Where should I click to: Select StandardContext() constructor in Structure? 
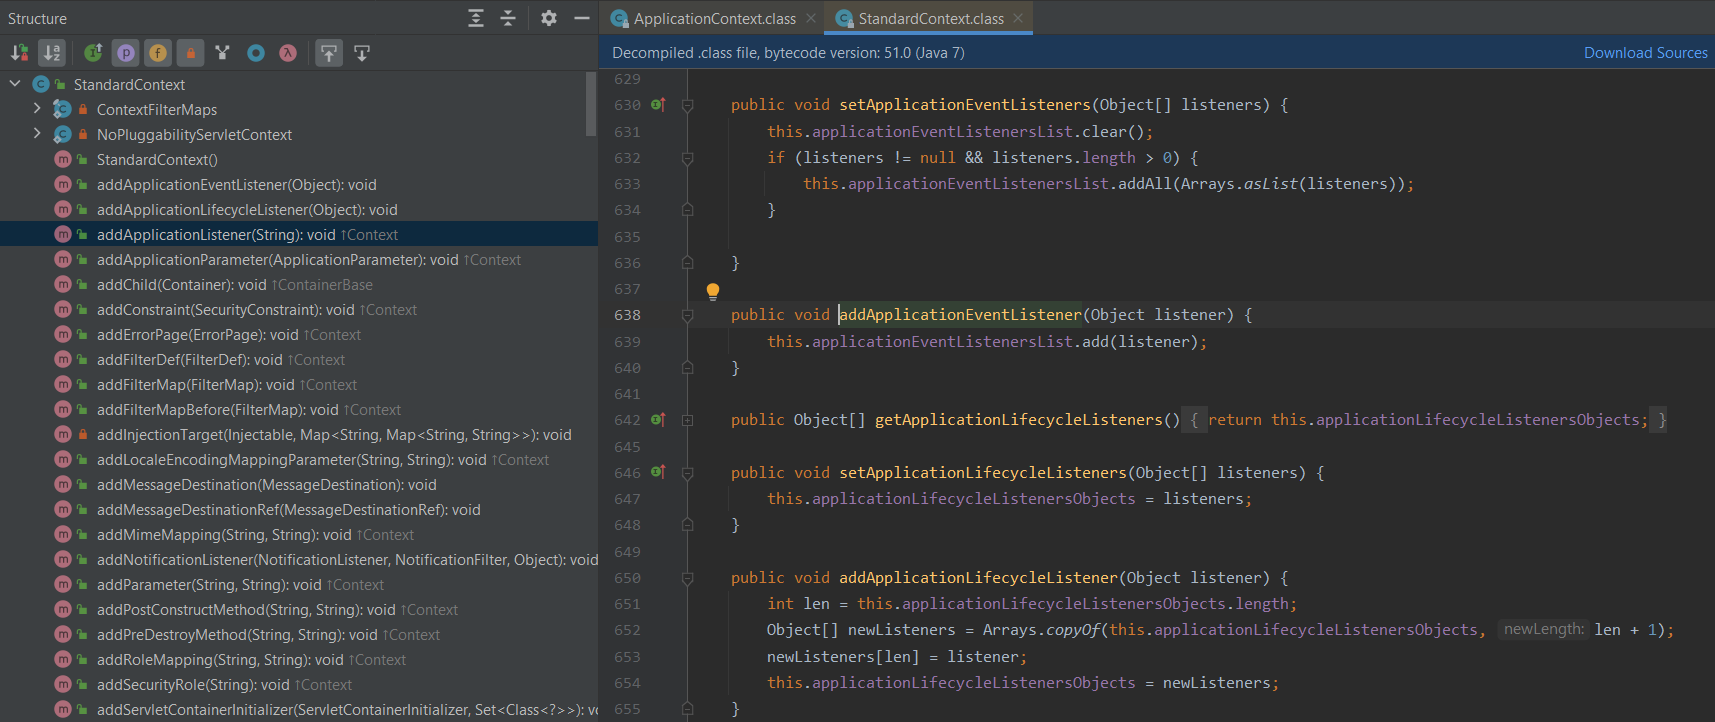pyautogui.click(x=299, y=159)
